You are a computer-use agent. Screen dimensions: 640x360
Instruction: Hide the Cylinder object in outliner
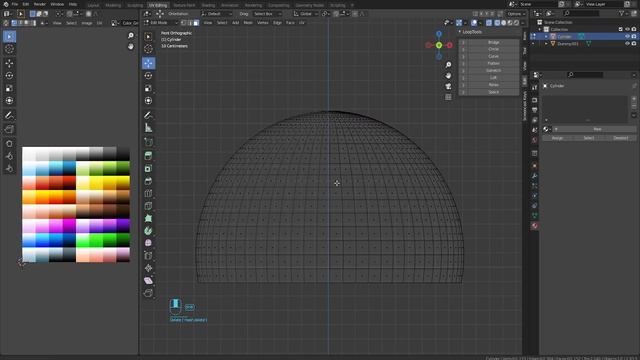(627, 36)
